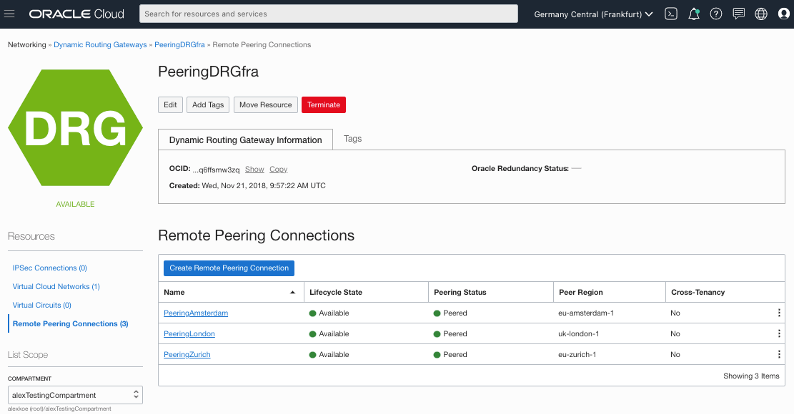This screenshot has height=414, width=794.
Task: Open the alexTestingCompartment compartment selector
Action: coord(75,395)
